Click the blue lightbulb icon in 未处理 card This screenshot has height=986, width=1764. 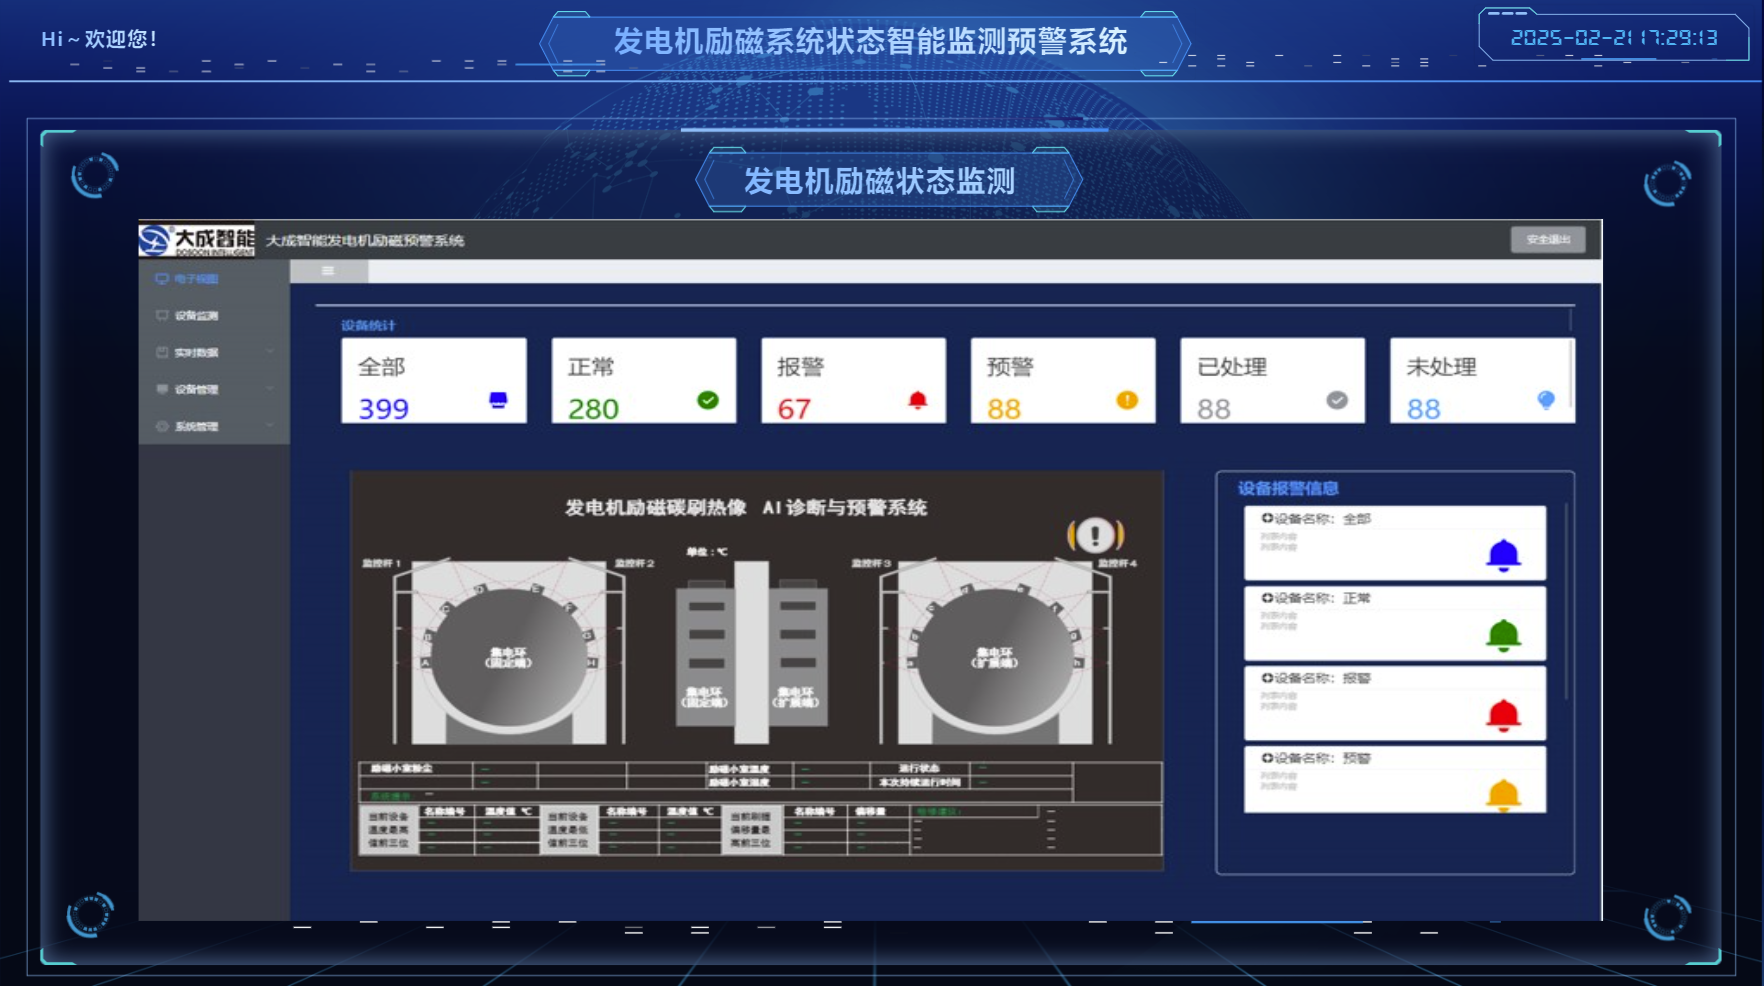pyautogui.click(x=1546, y=401)
